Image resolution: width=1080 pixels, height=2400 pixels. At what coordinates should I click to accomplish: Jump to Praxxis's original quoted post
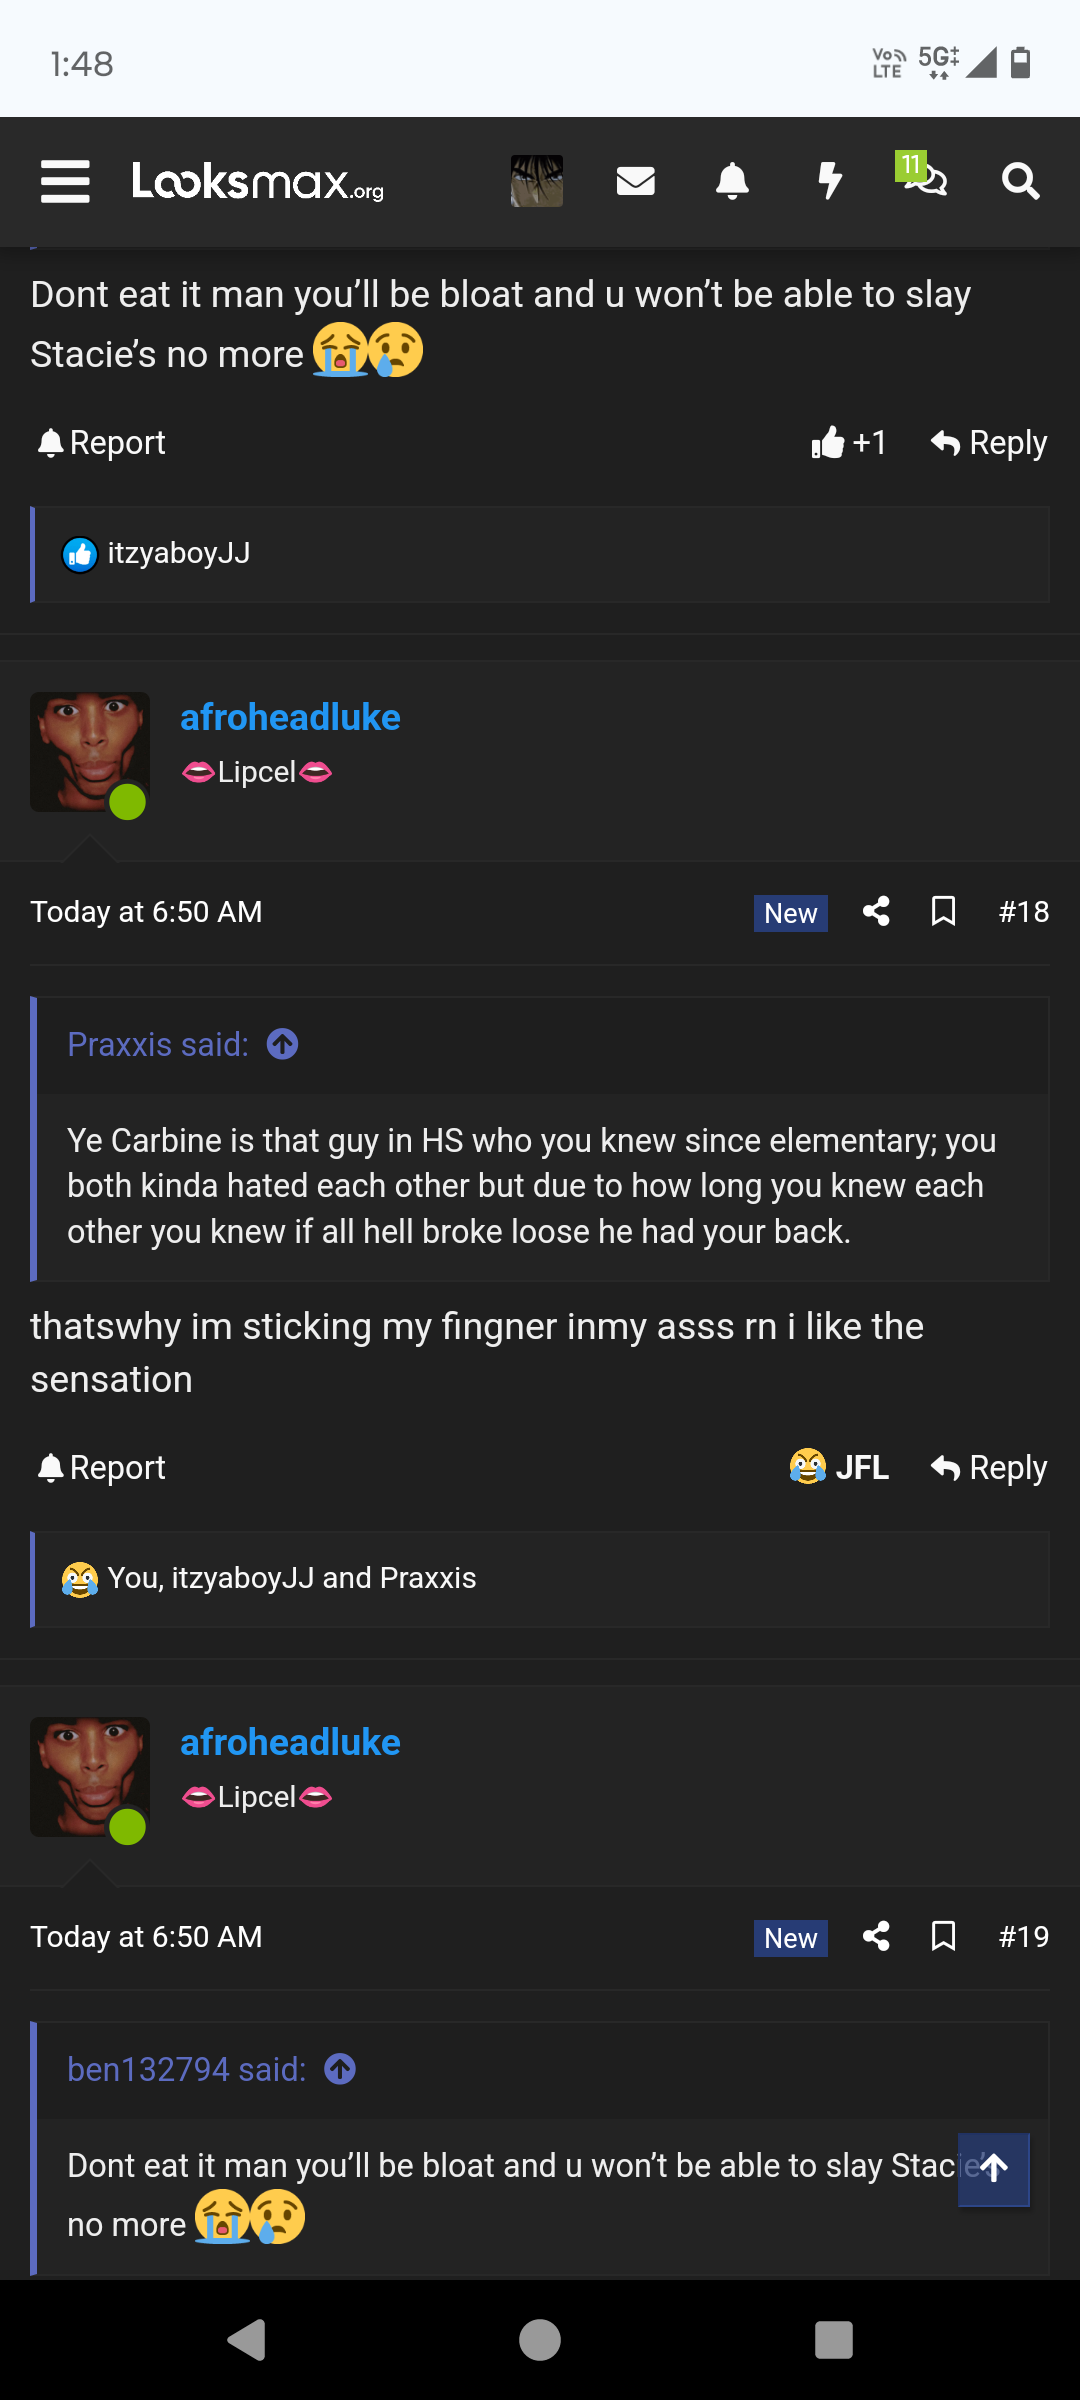point(283,1044)
